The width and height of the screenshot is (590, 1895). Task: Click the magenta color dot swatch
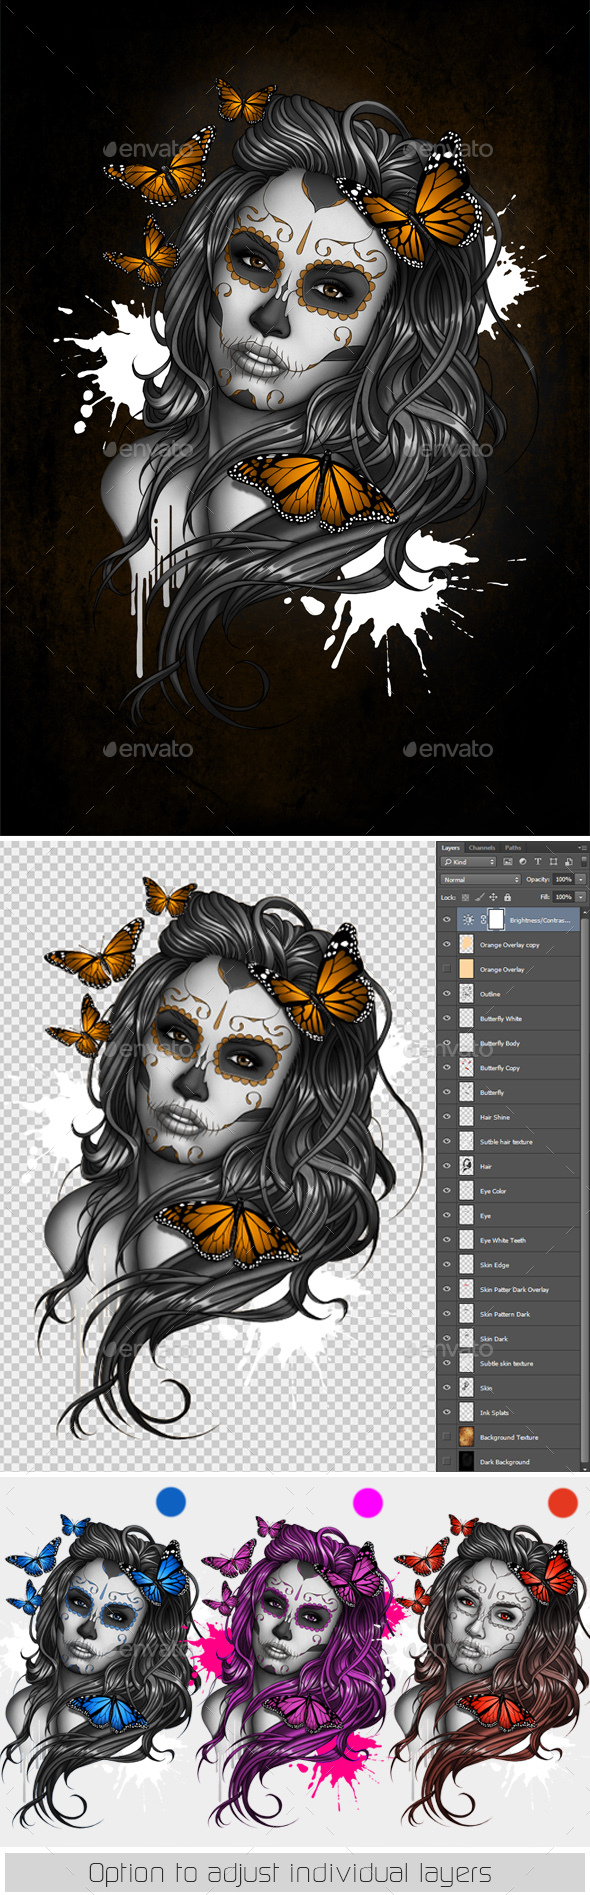[x=368, y=1501]
